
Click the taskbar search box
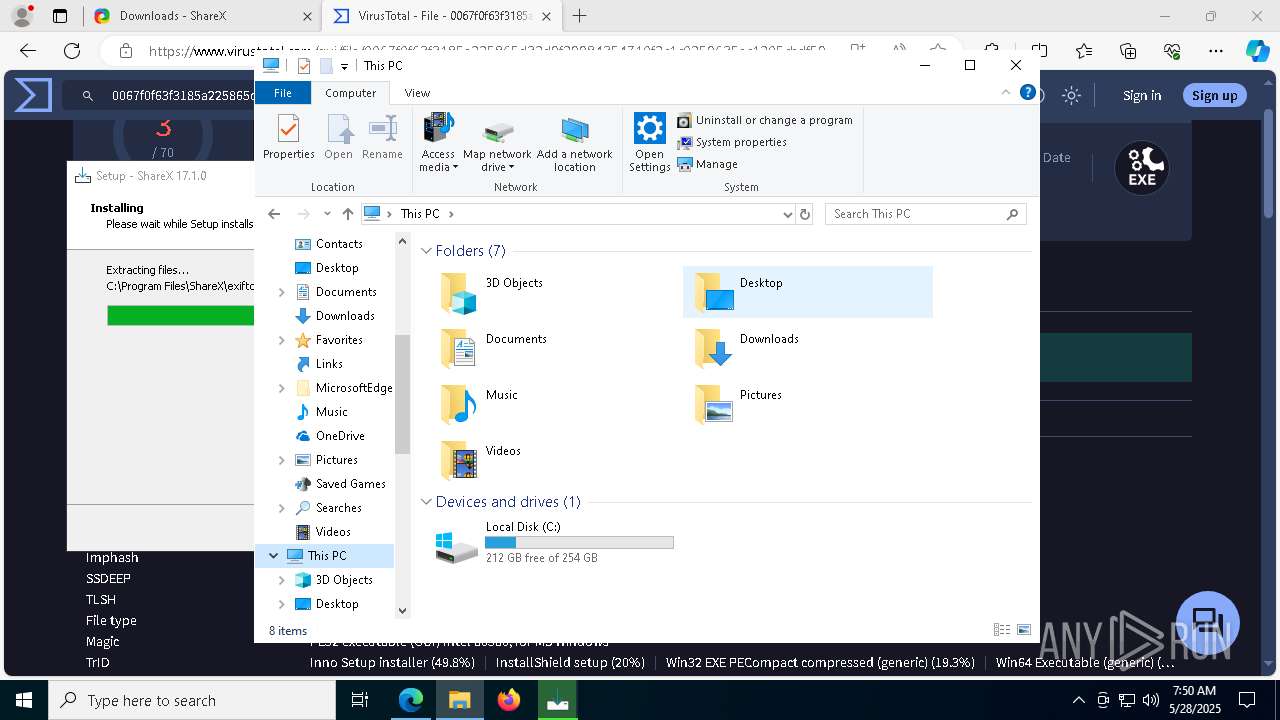pos(192,700)
